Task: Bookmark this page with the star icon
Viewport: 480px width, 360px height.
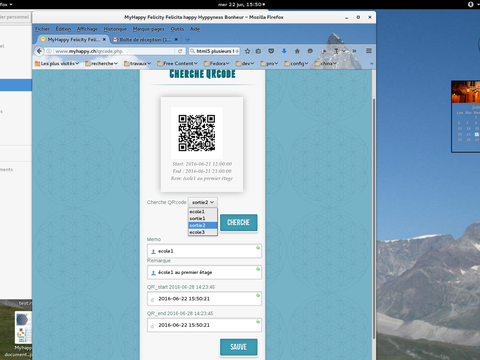Action: [247, 51]
